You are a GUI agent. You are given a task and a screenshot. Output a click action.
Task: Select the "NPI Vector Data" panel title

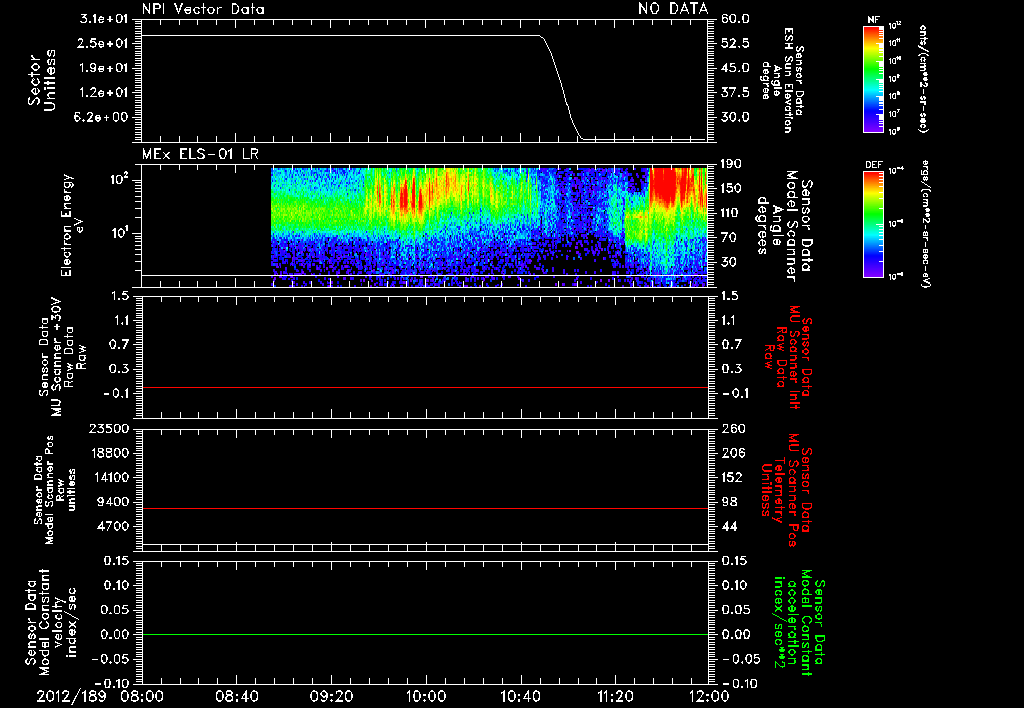203,9
